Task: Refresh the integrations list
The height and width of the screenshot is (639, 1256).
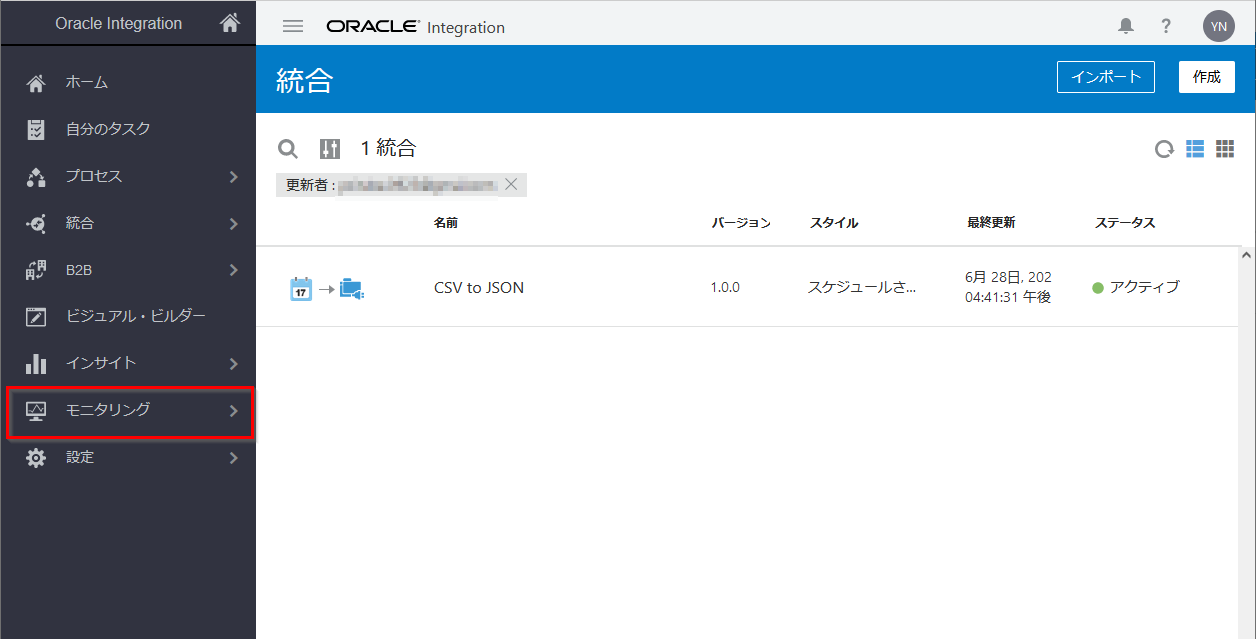Action: pos(1164,149)
